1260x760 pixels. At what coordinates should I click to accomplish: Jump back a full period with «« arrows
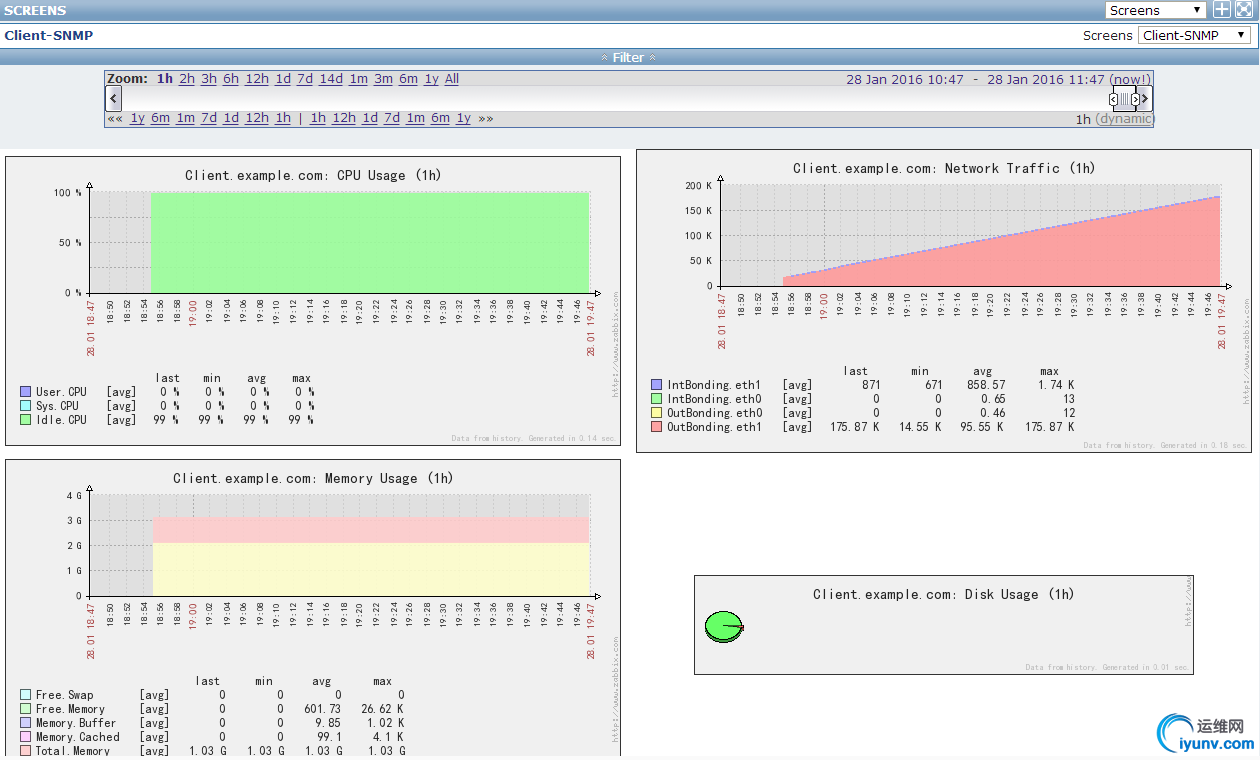coord(115,118)
